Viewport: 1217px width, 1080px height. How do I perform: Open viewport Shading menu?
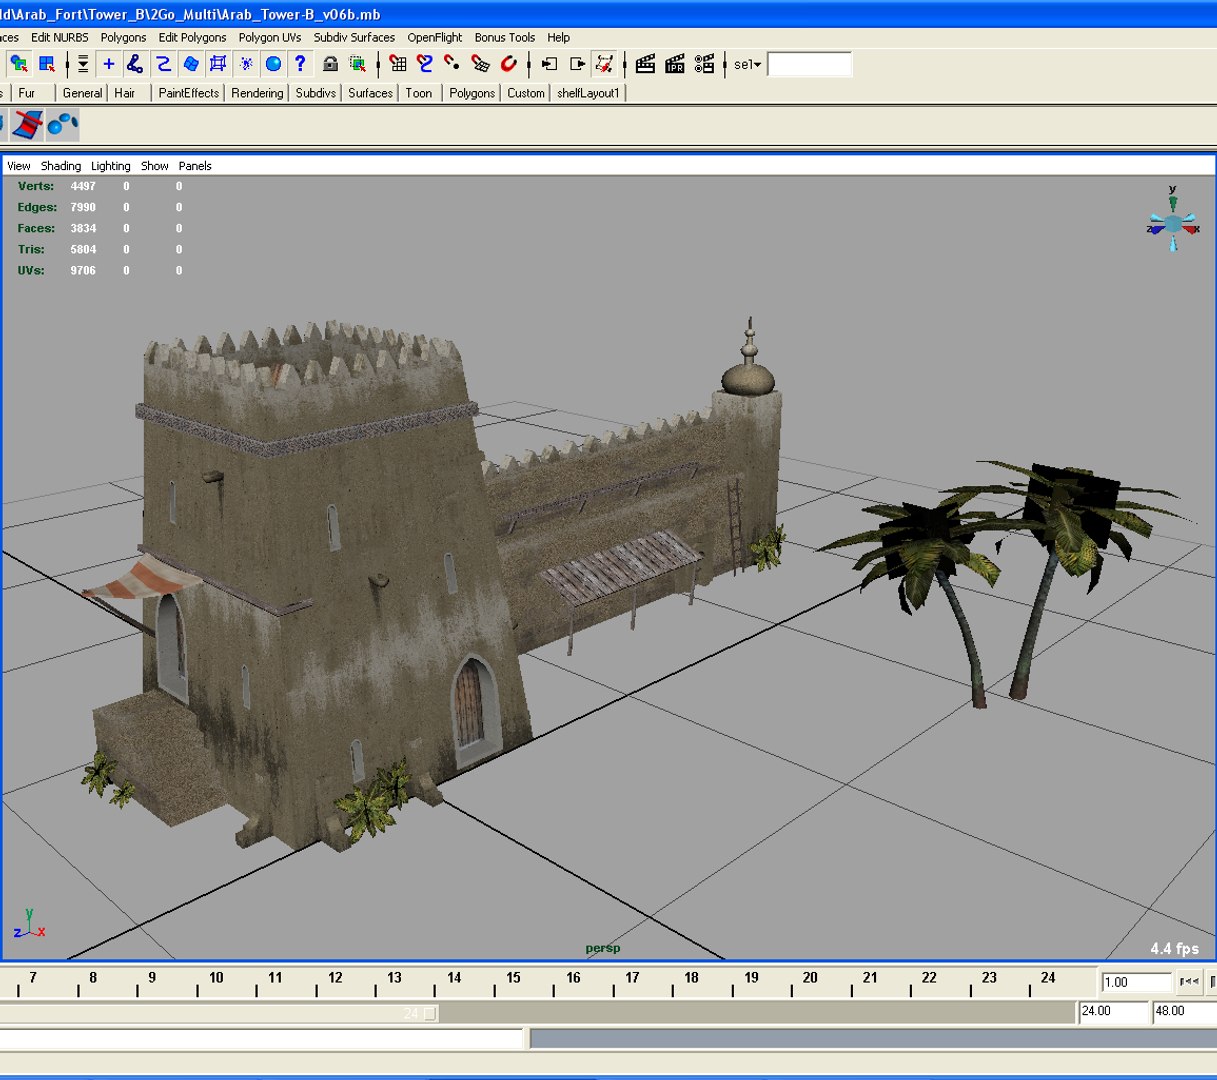(61, 166)
